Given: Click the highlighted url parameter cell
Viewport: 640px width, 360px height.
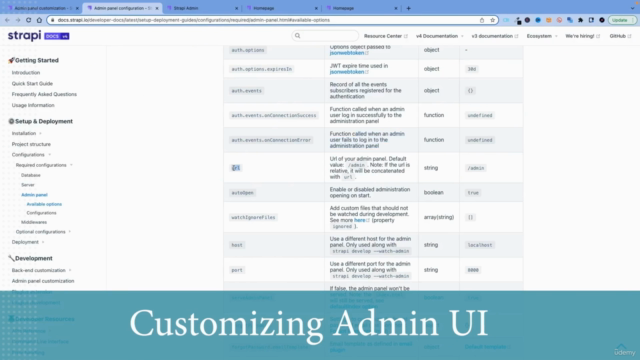Looking at the screenshot, I should pos(236,168).
